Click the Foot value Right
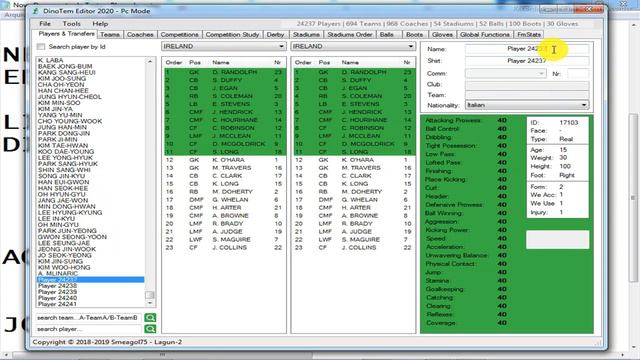This screenshot has width=640, height=360. click(x=567, y=175)
